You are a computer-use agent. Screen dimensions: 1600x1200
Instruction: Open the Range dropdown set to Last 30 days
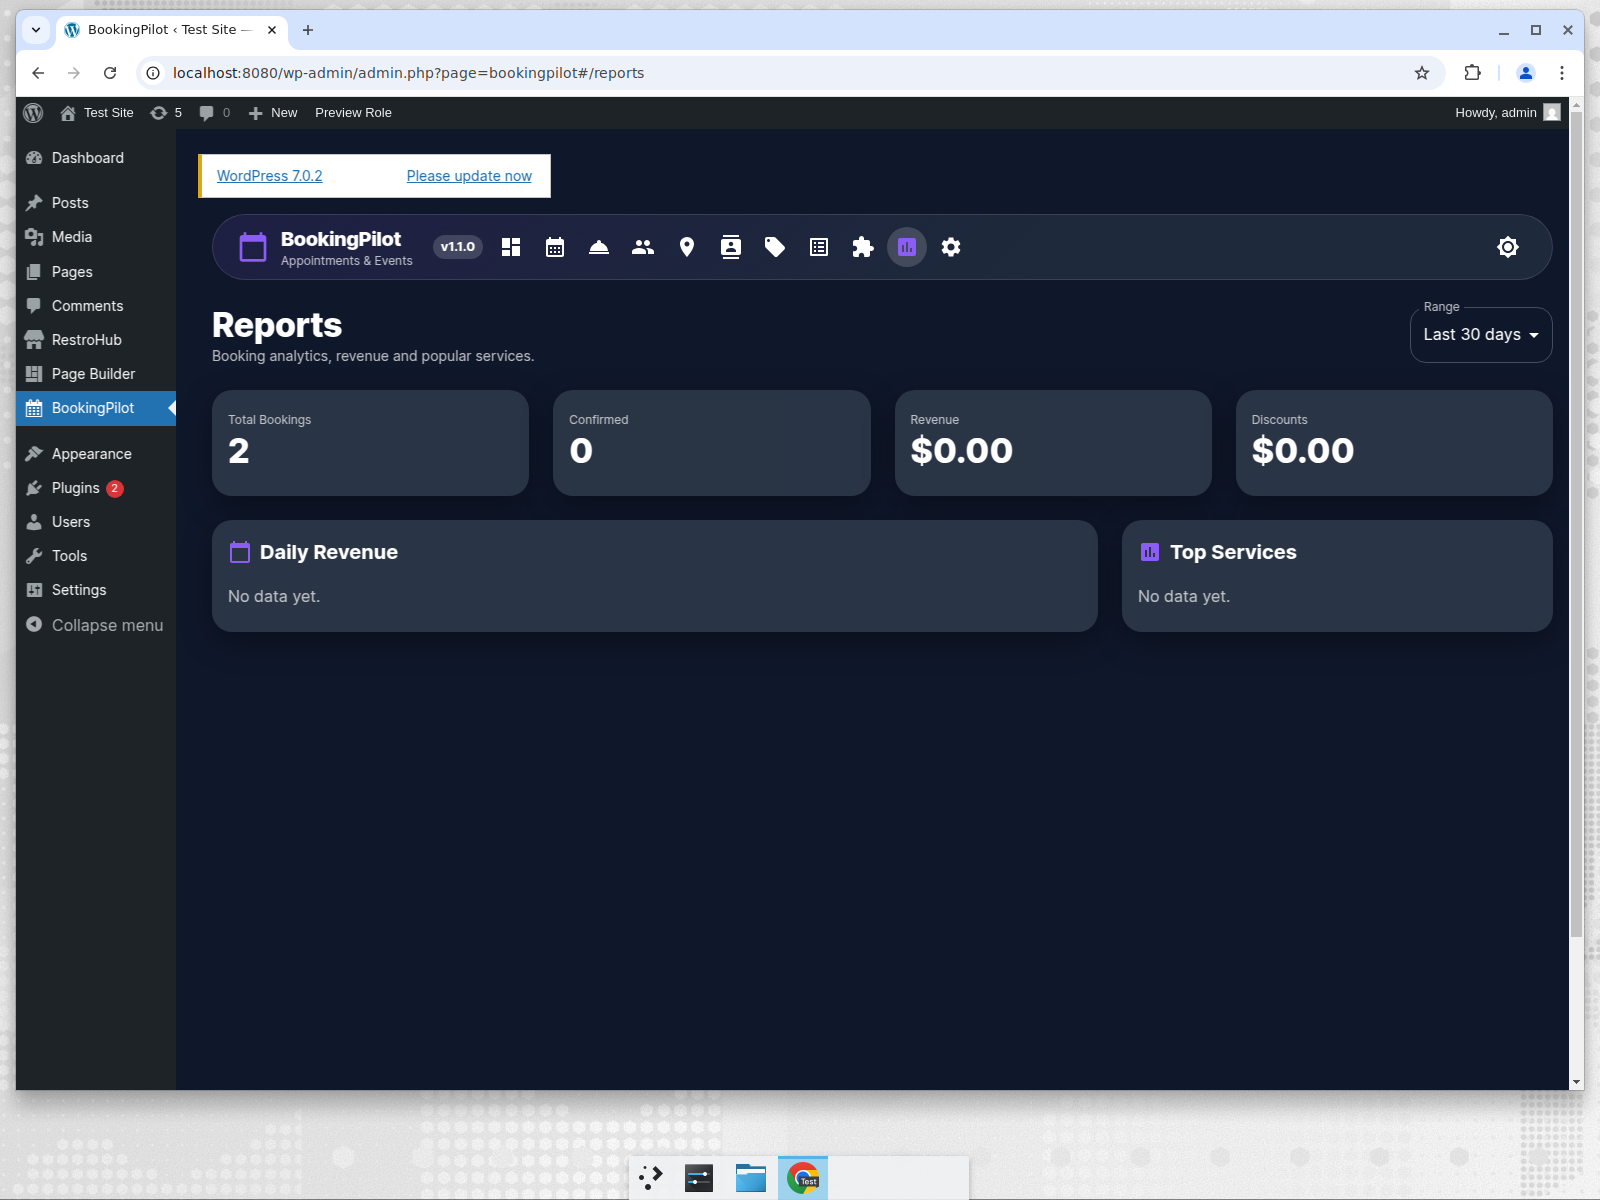[1481, 335]
